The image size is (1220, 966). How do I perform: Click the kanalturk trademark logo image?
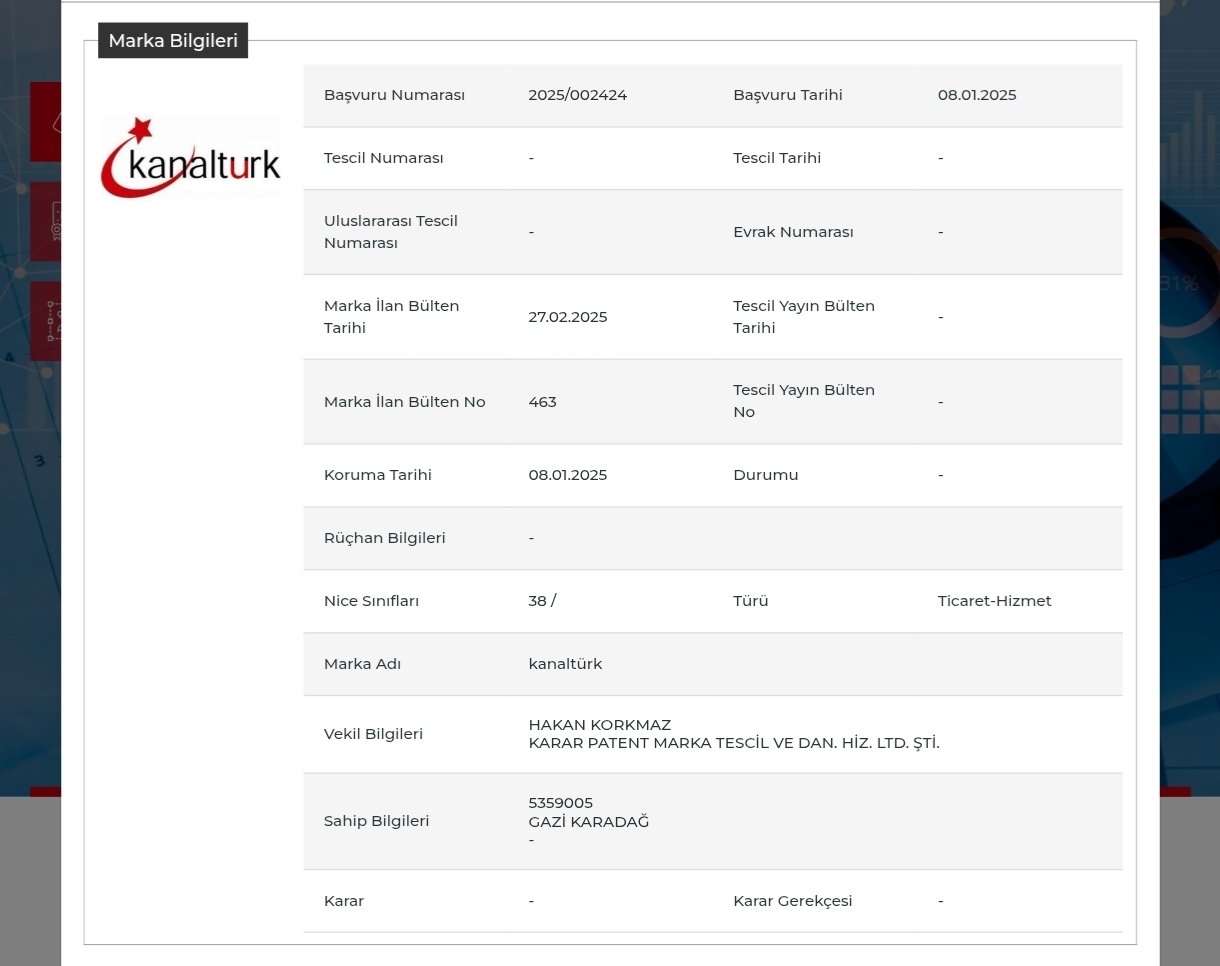pyautogui.click(x=191, y=158)
